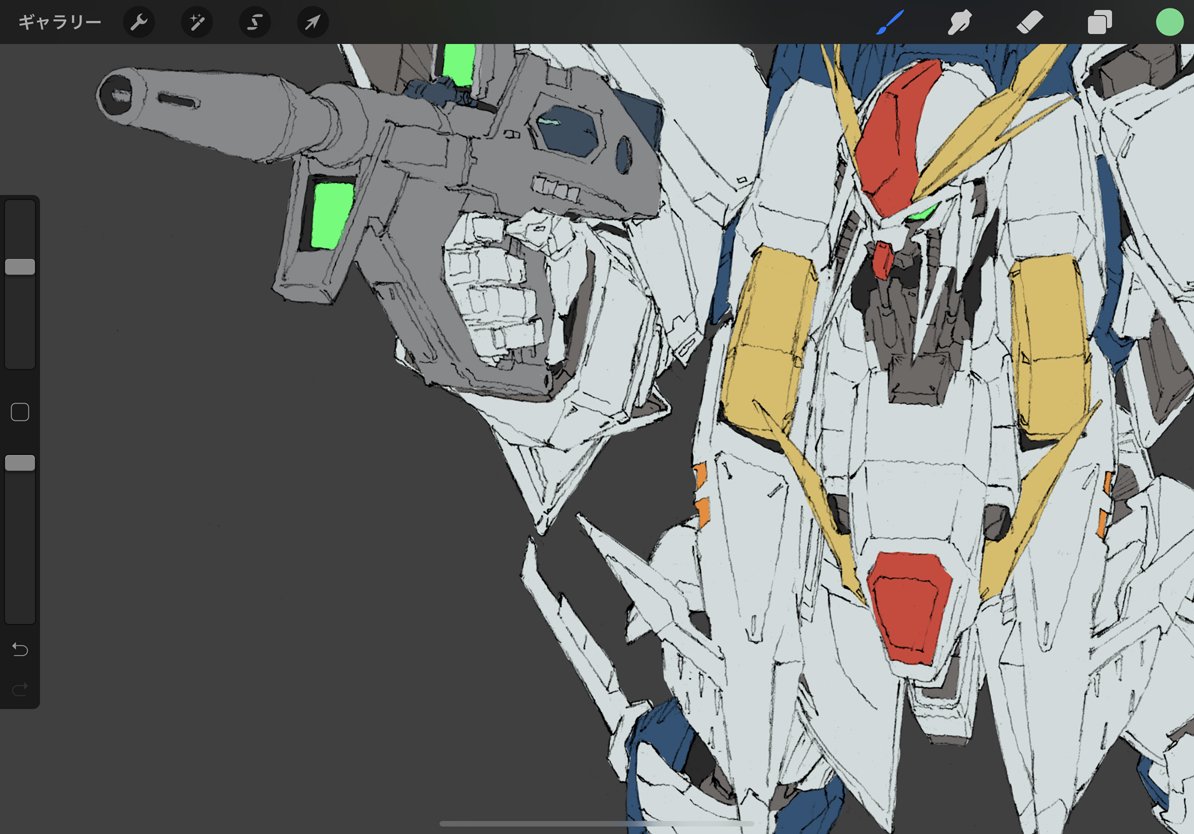Select the Eraser tool

click(1030, 22)
